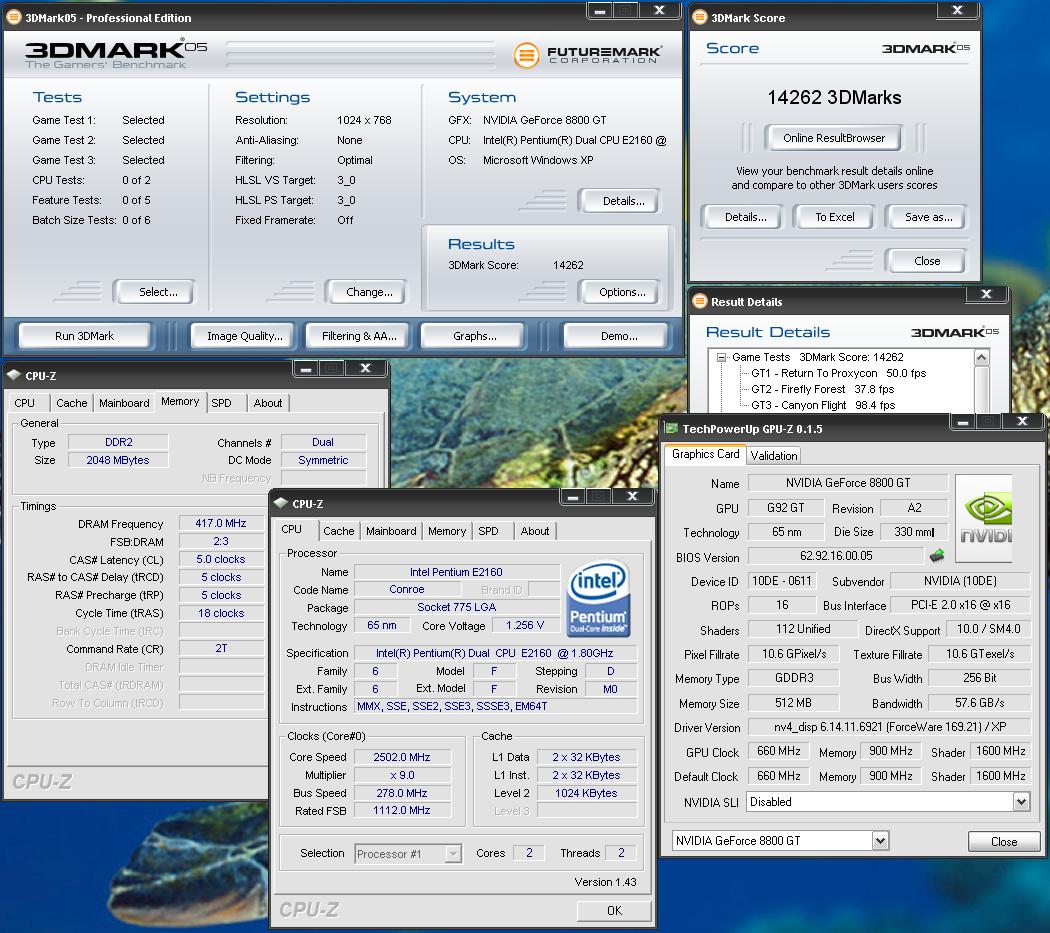Click the GPU Name field in GPU-Z
Viewport: 1050px width, 933px height.
848,483
